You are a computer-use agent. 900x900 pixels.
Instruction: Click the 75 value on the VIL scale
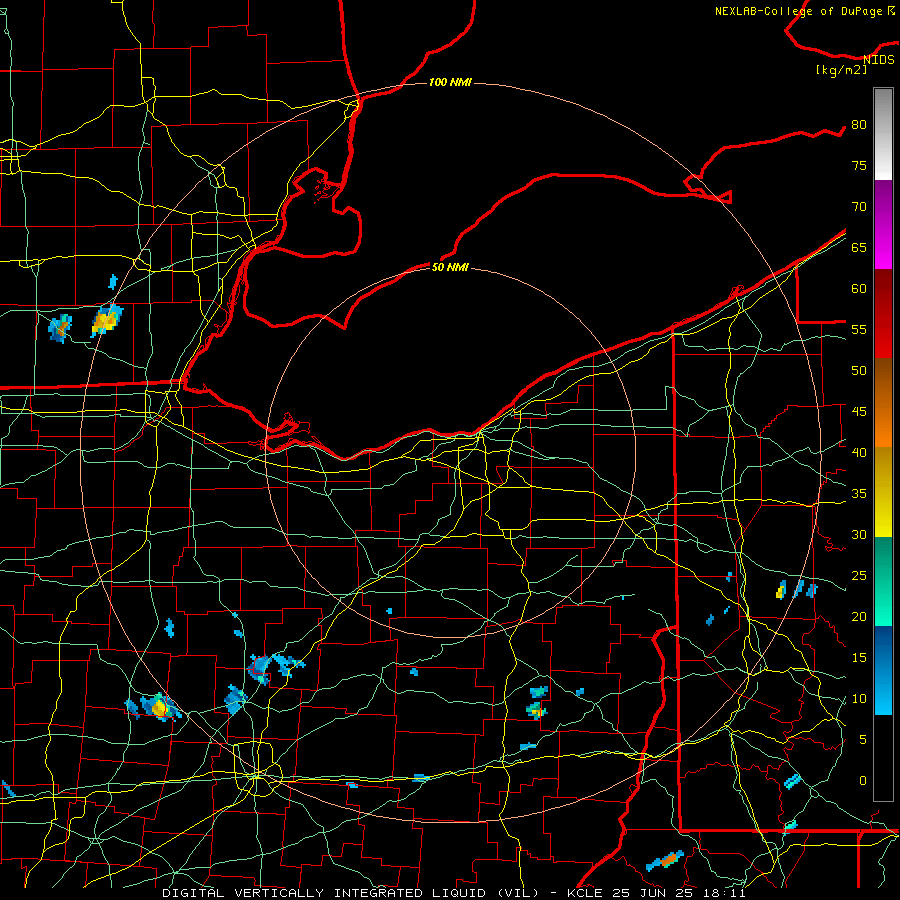[859, 165]
